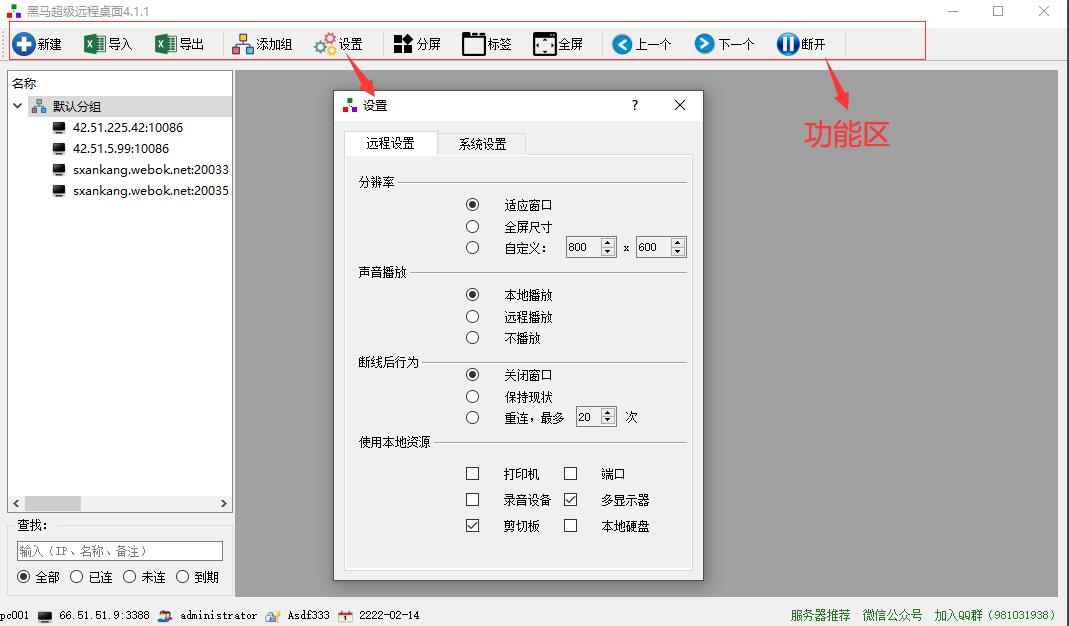
Task: Select 远程播放 sound option
Action: click(x=472, y=316)
